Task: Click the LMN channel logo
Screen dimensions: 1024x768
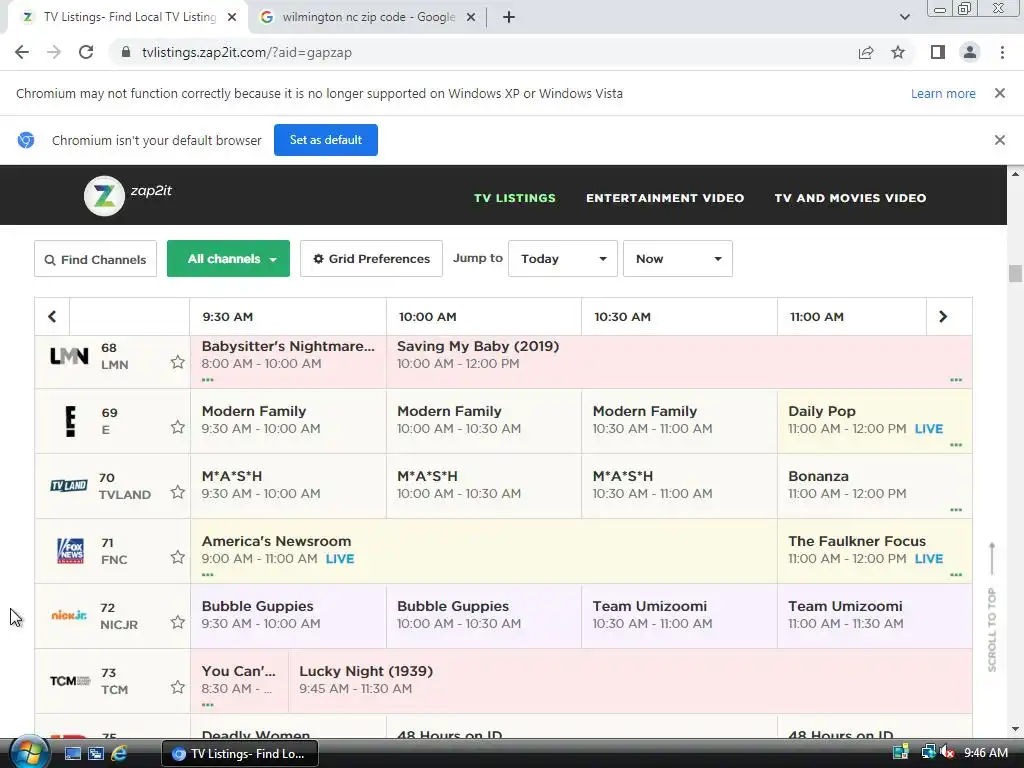Action: (x=69, y=356)
